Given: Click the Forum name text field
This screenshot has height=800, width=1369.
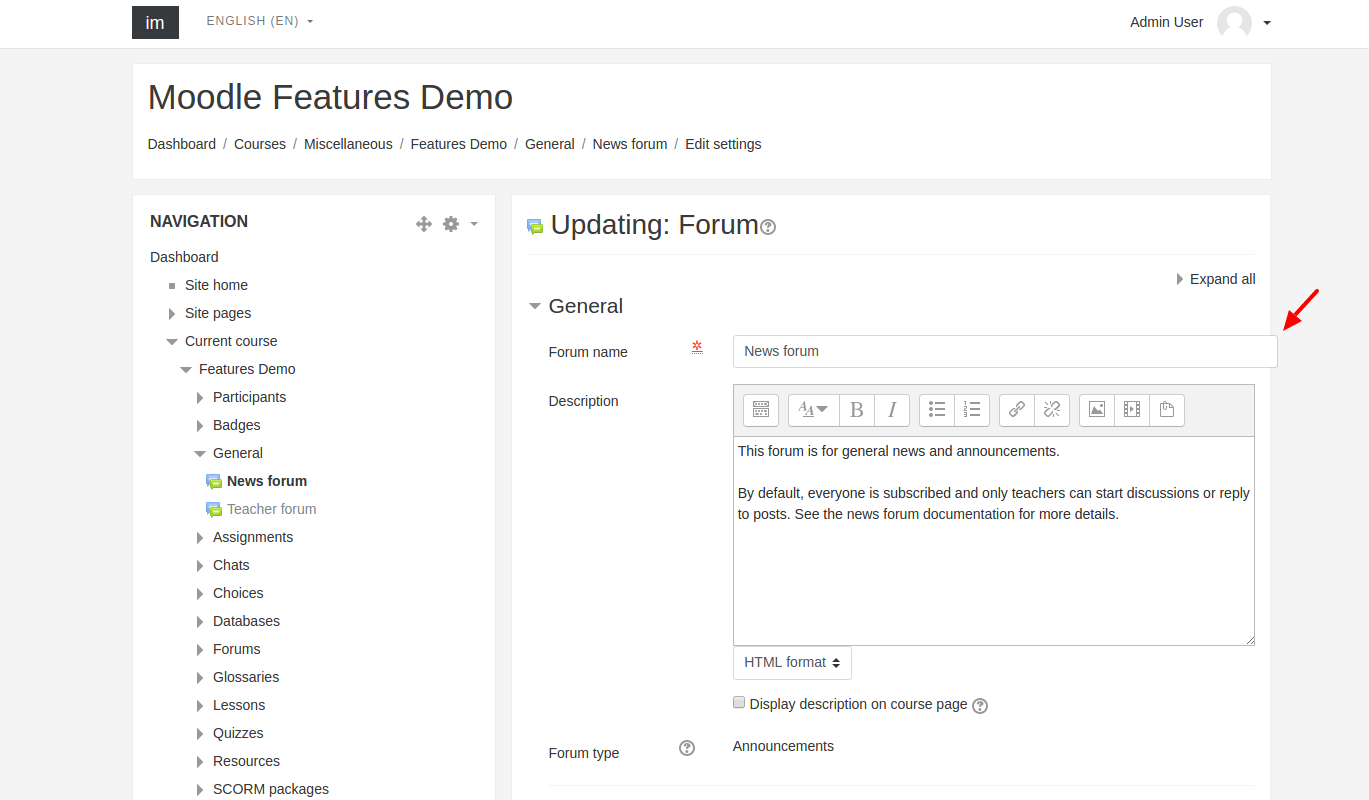Looking at the screenshot, I should tap(1005, 351).
